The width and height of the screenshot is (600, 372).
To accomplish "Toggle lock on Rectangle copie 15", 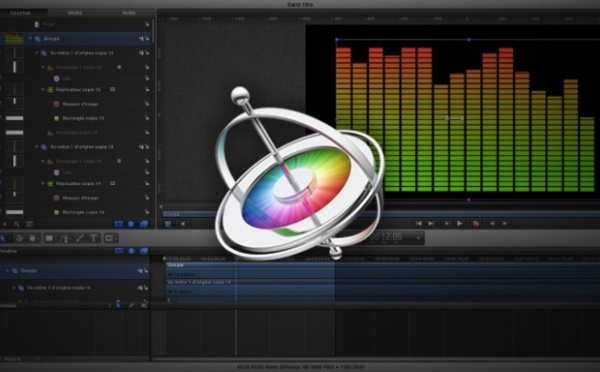I will (x=147, y=118).
